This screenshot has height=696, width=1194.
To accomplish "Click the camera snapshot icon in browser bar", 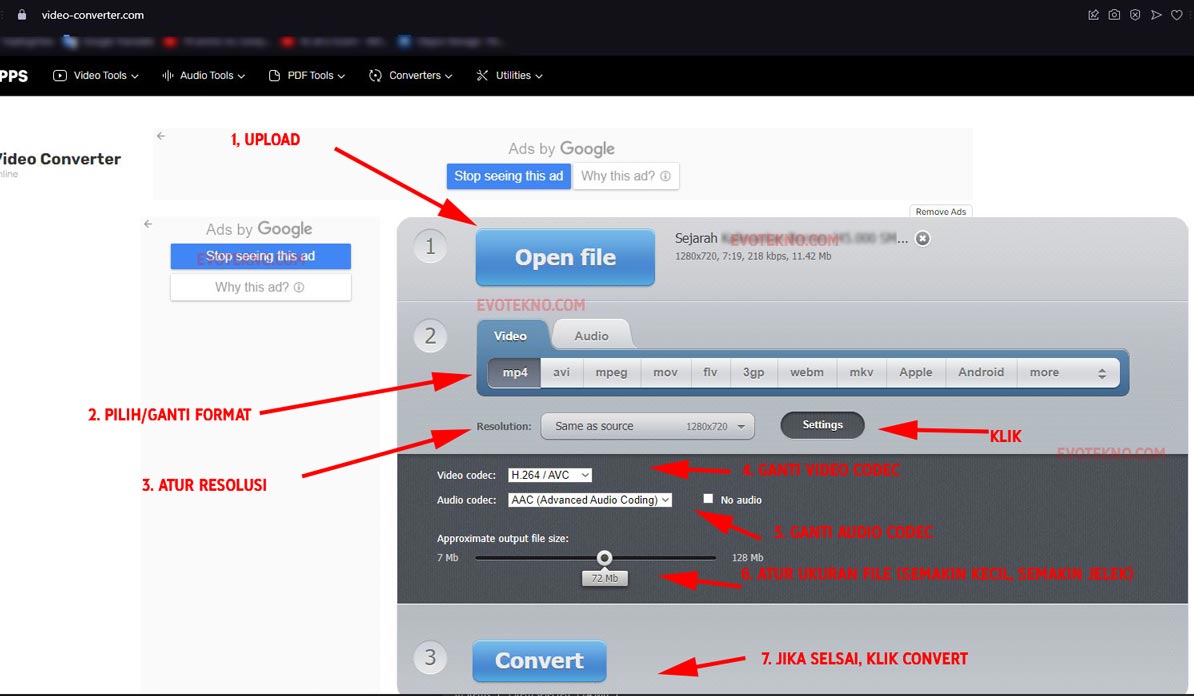I will pyautogui.click(x=1114, y=15).
